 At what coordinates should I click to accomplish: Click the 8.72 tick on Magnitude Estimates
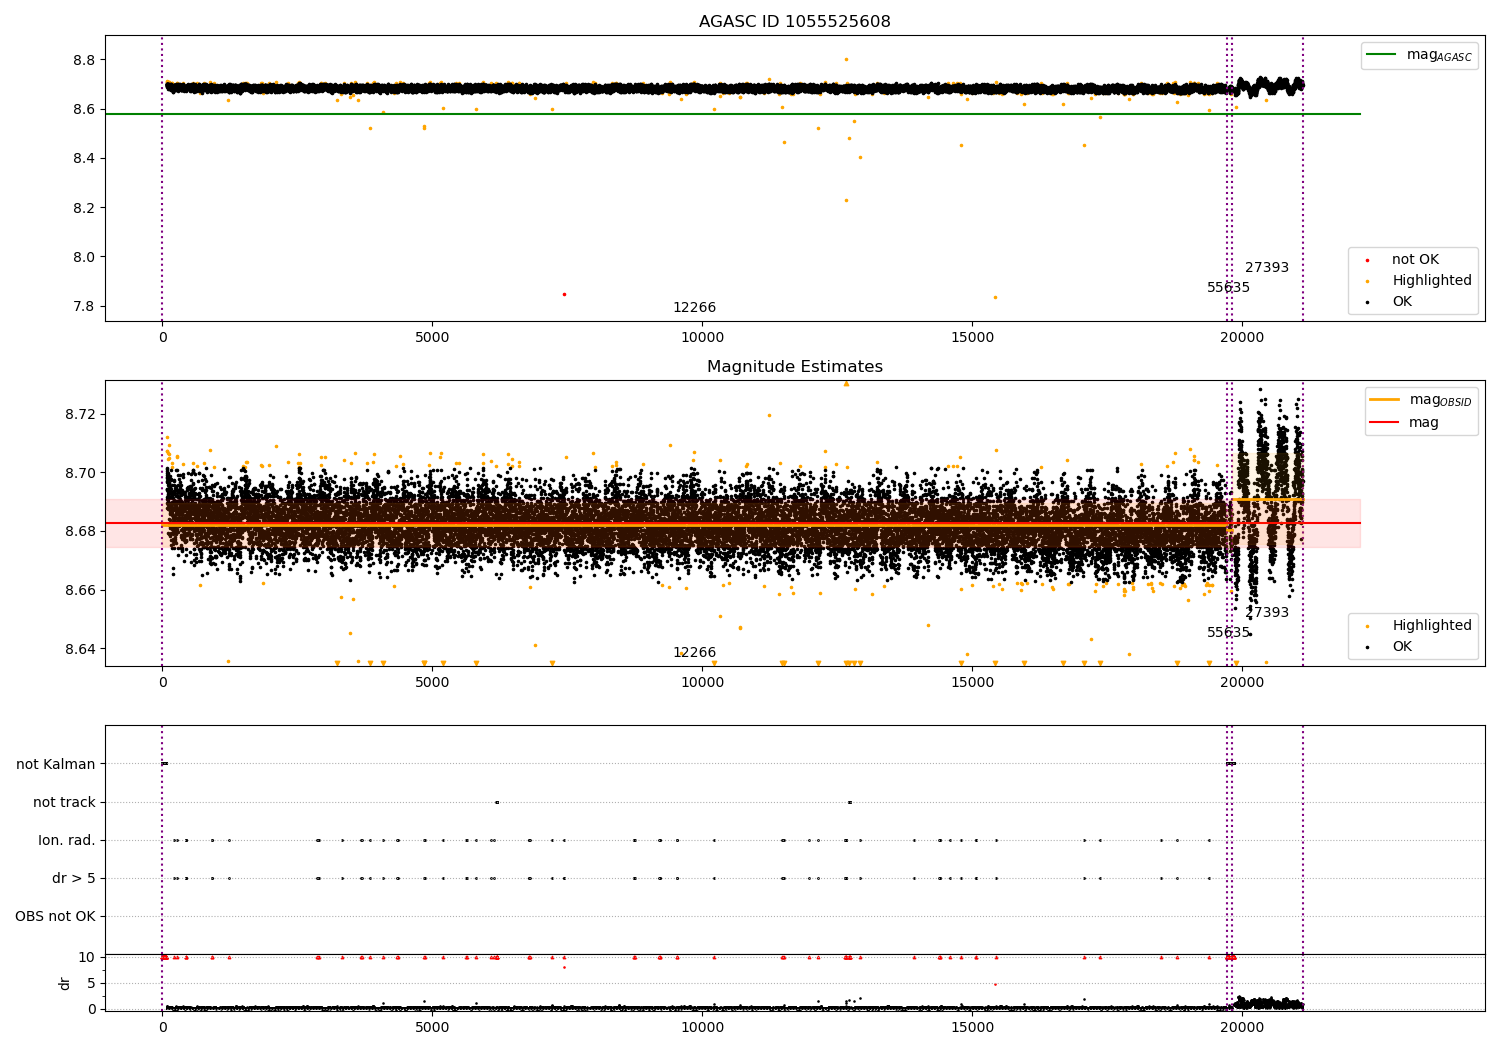[78, 414]
